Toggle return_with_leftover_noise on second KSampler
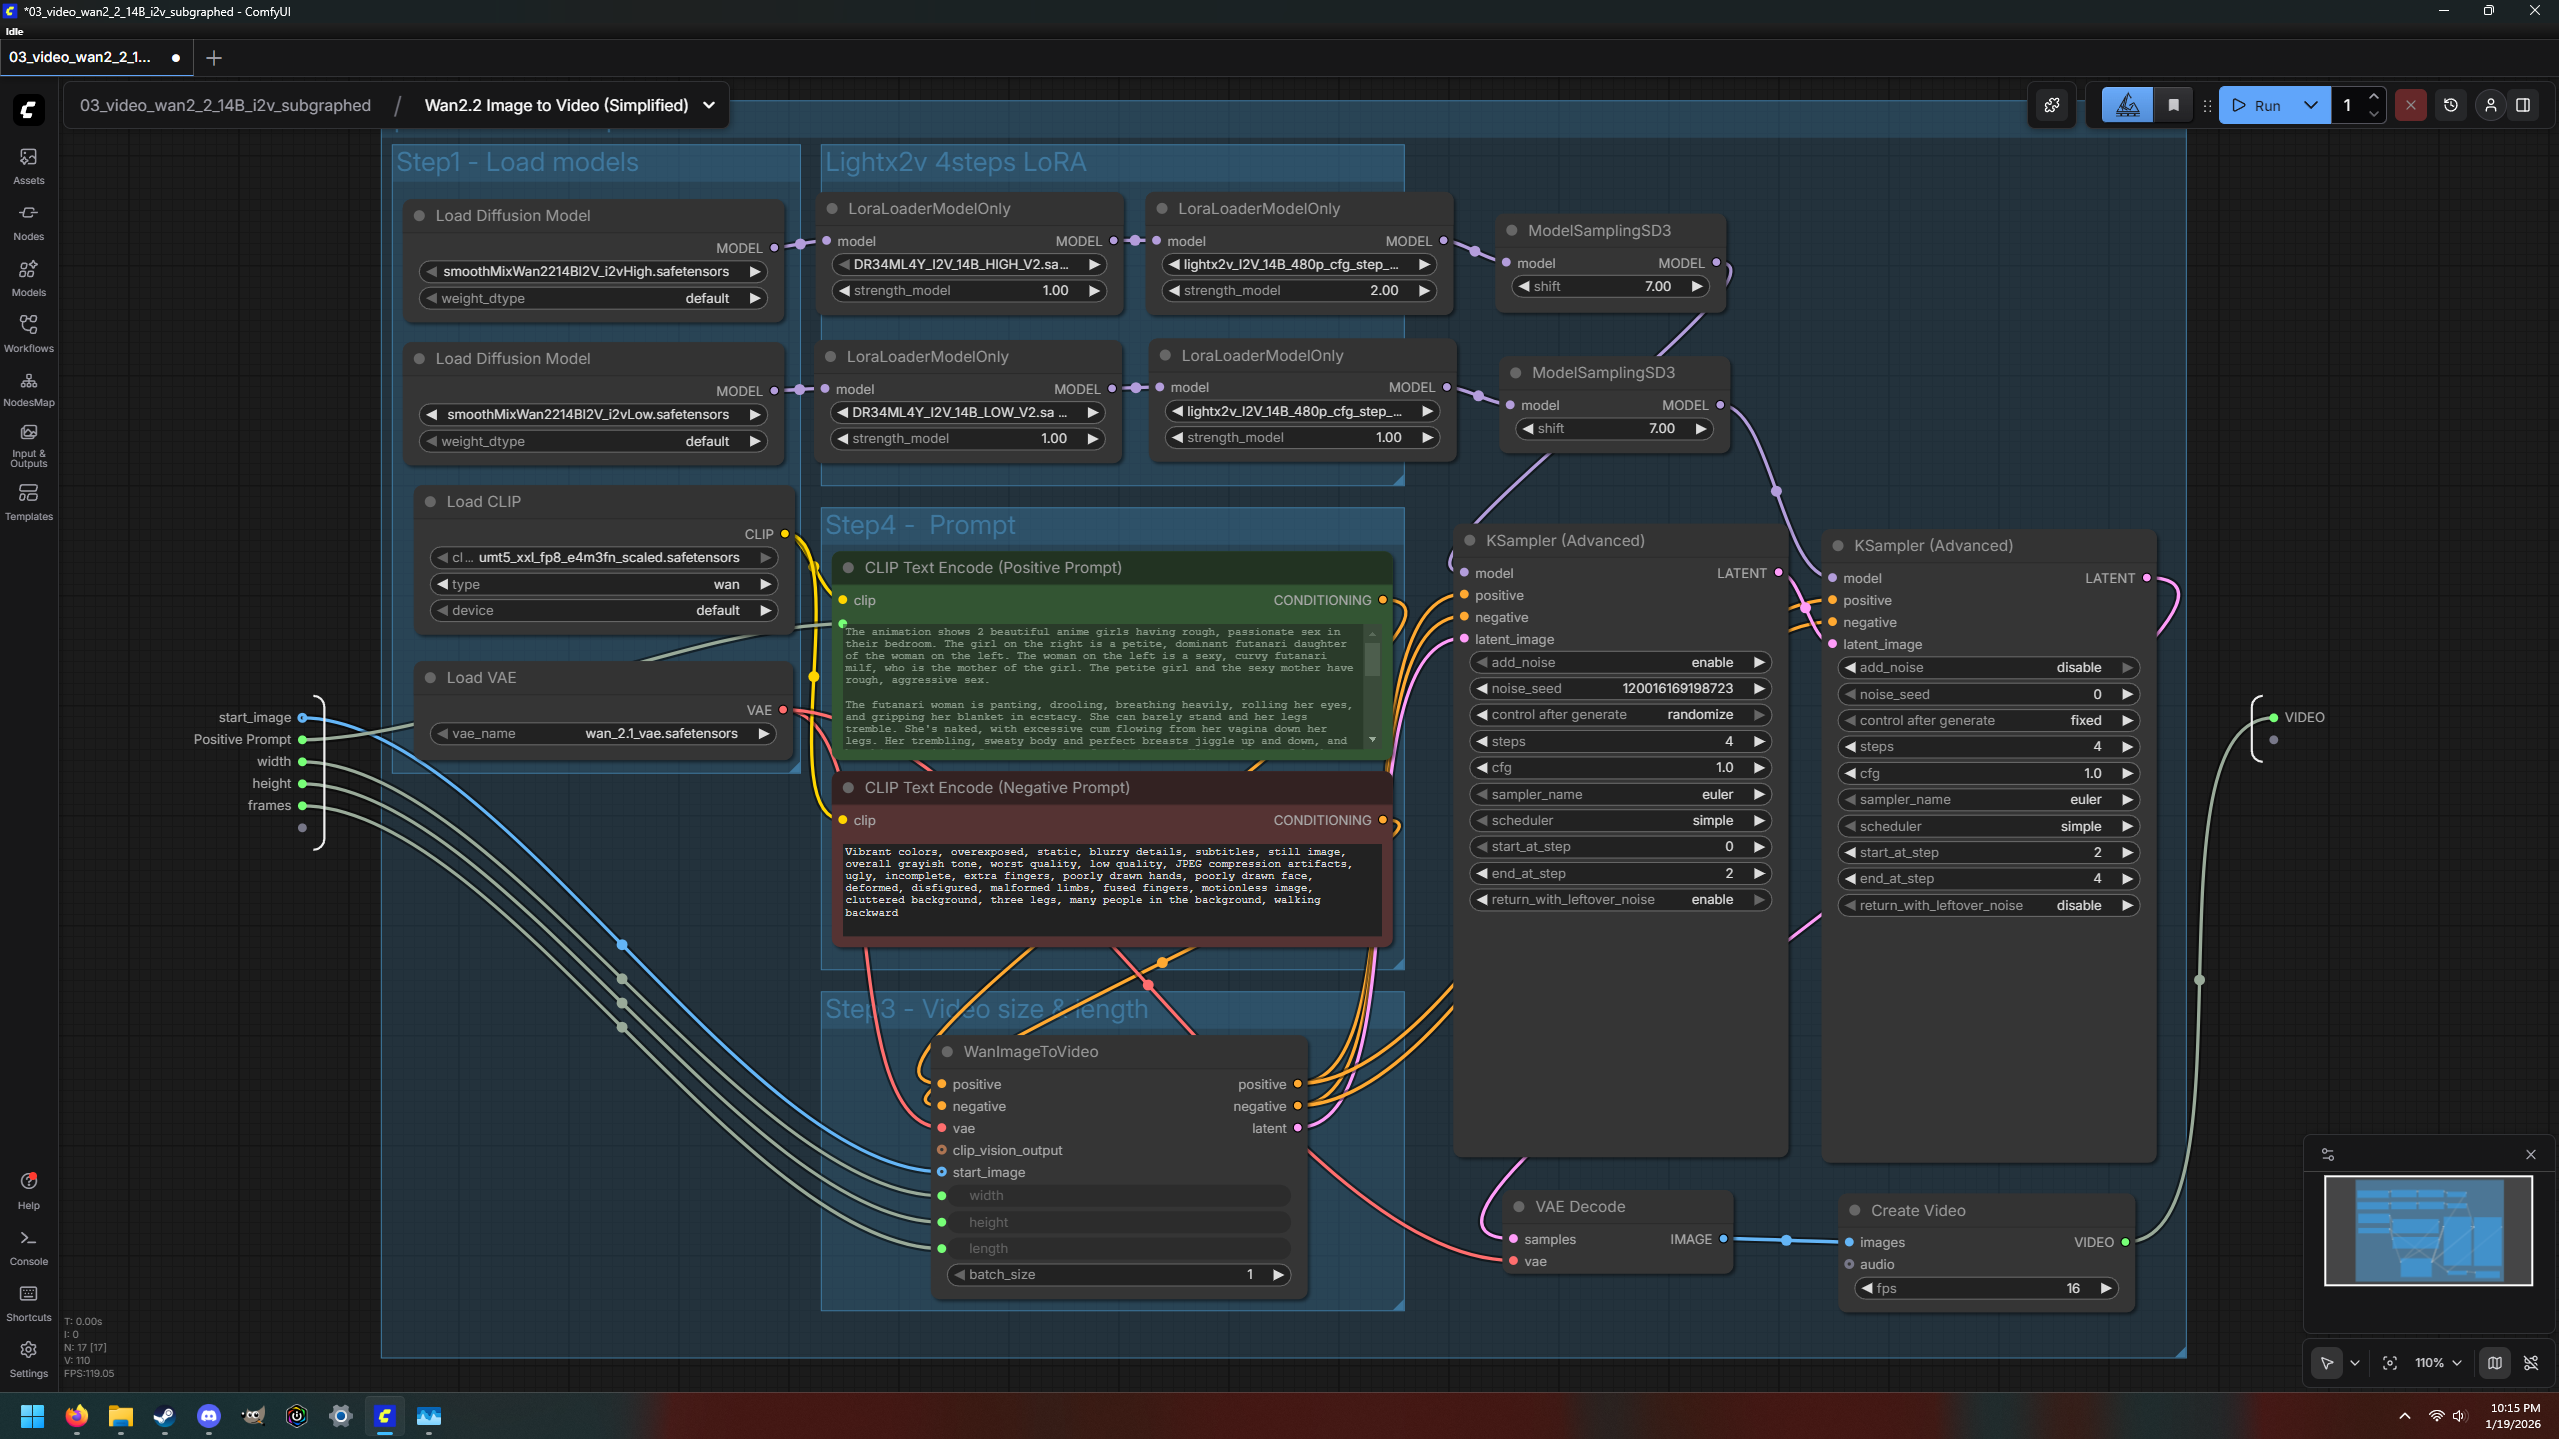 [x=1988, y=905]
